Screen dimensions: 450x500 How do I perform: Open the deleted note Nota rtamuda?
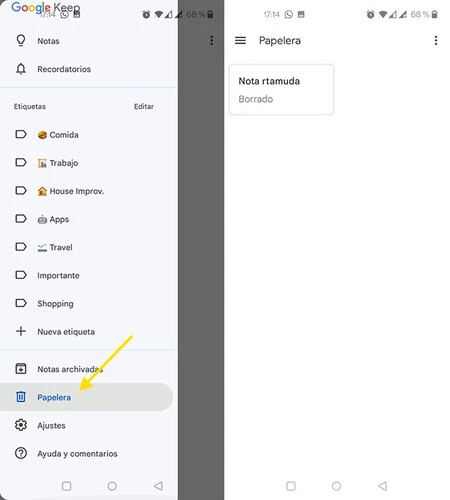point(281,89)
